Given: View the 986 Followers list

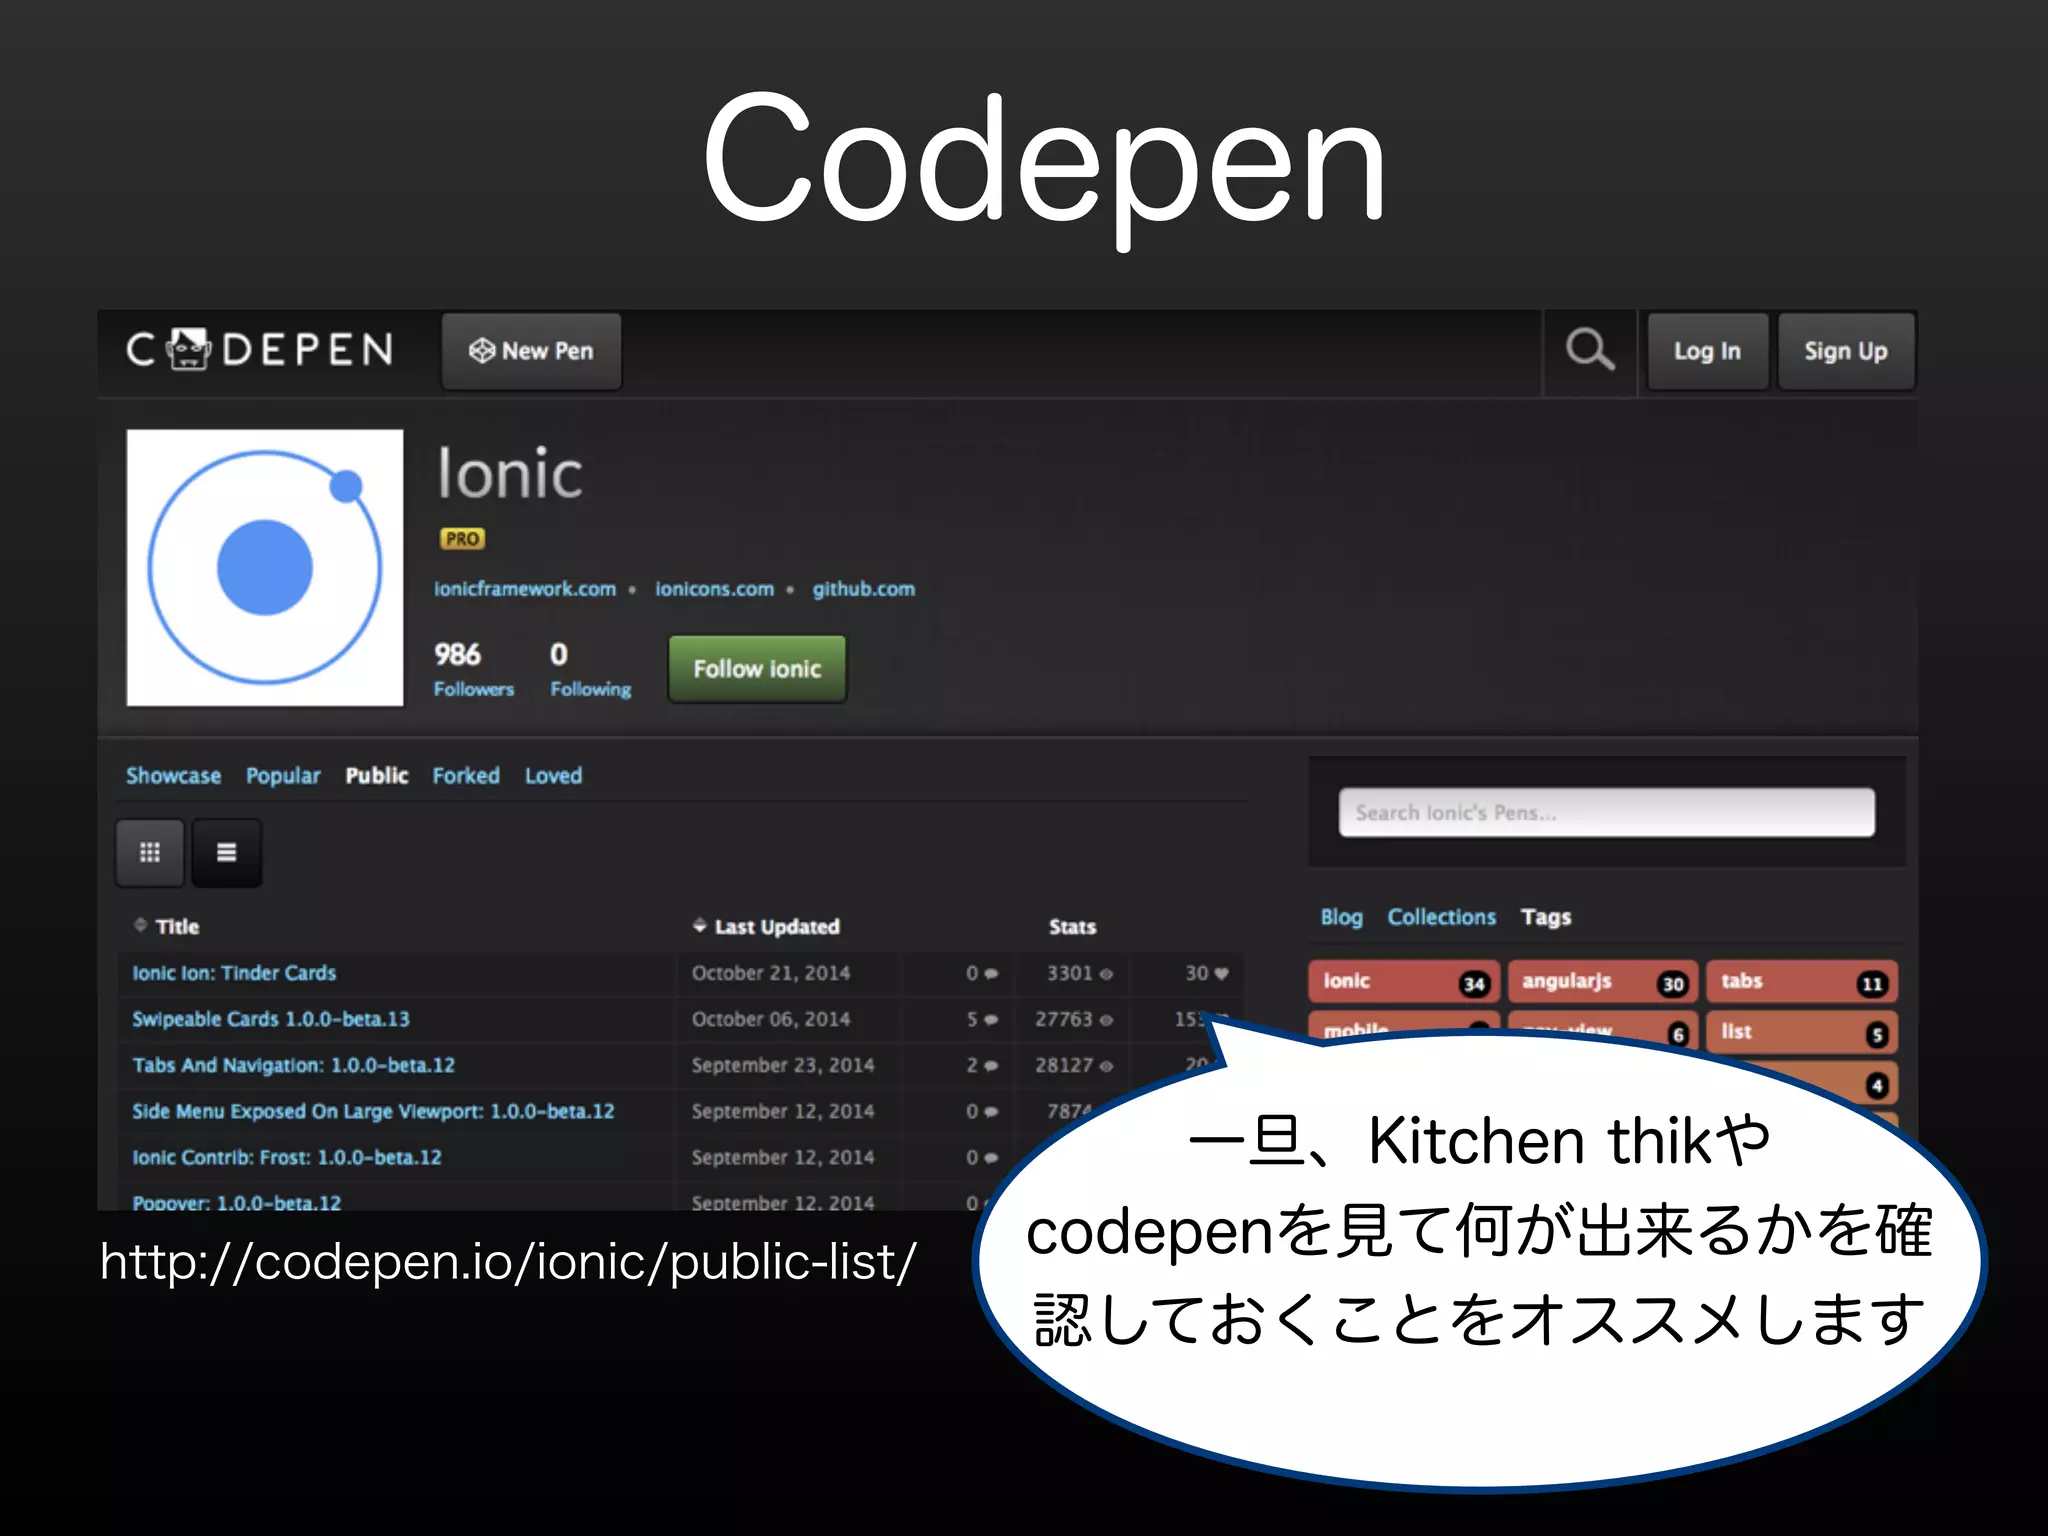Looking at the screenshot, I should click(474, 669).
